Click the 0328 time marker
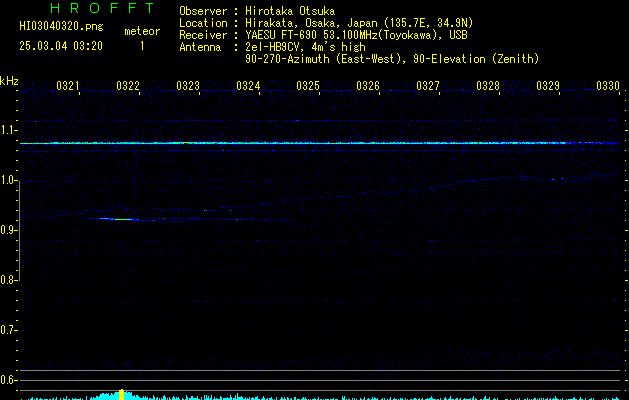Image resolution: width=629 pixels, height=400 pixels. (488, 86)
